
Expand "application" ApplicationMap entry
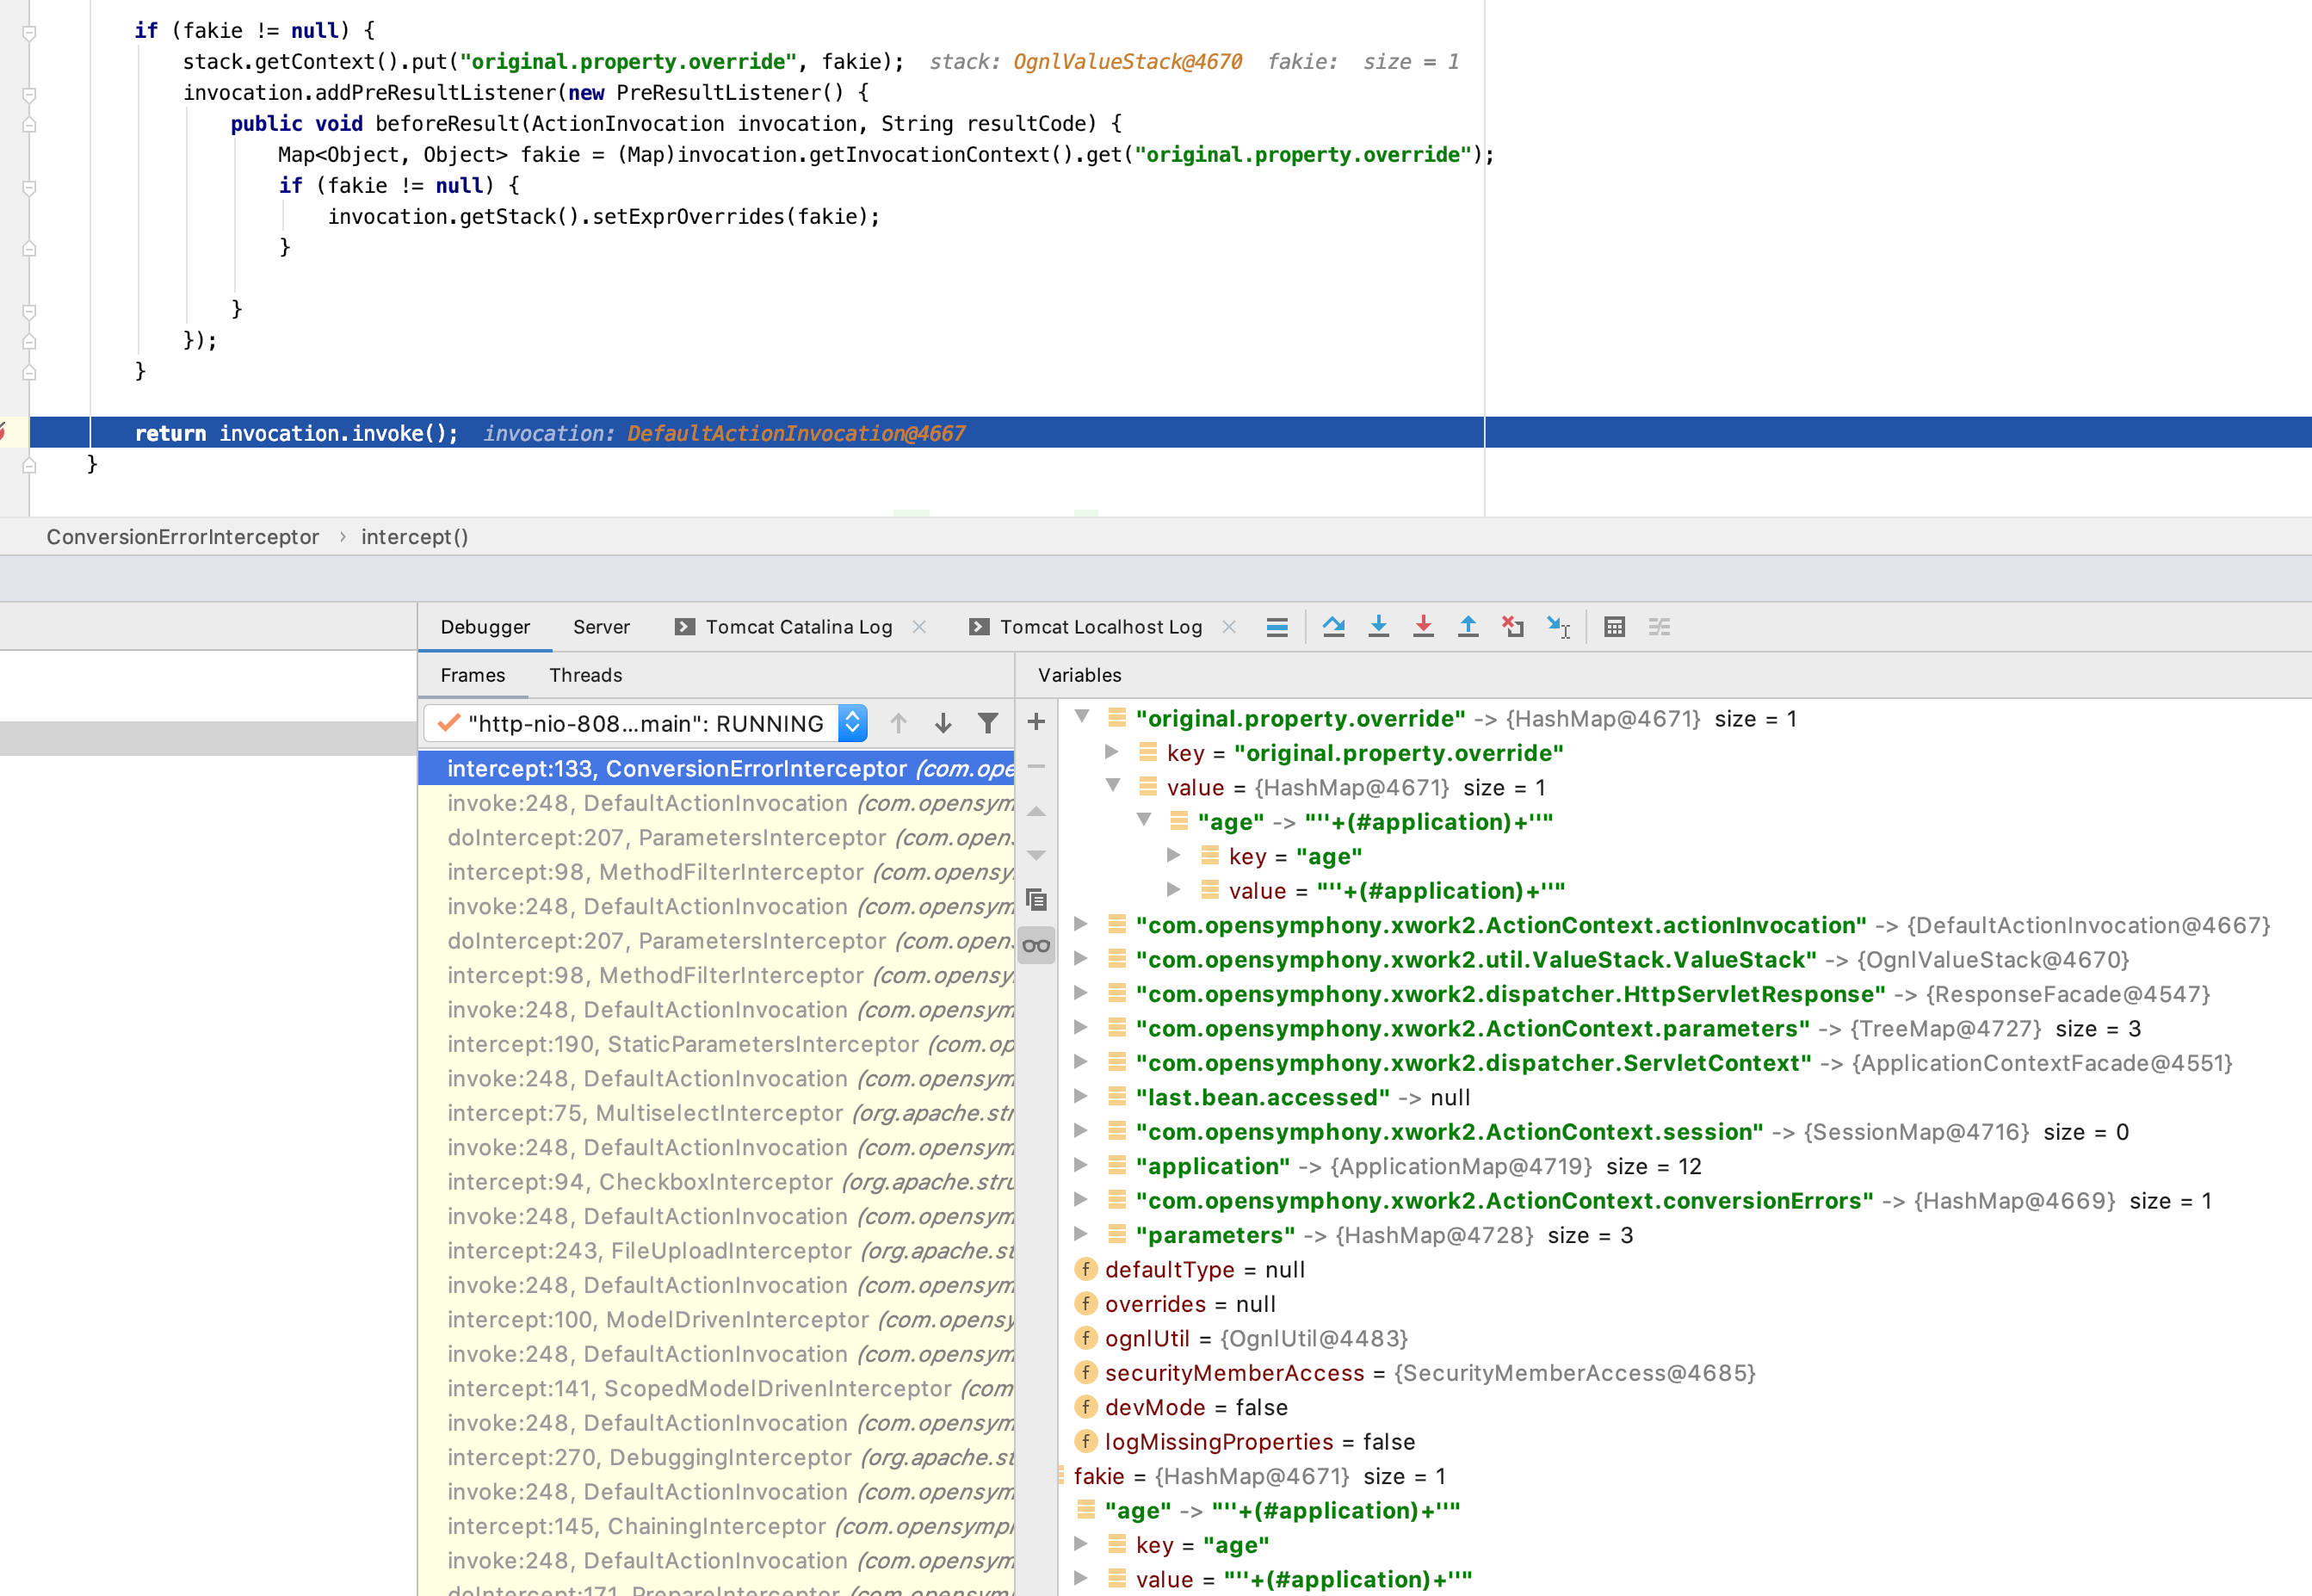pyautogui.click(x=1081, y=1165)
